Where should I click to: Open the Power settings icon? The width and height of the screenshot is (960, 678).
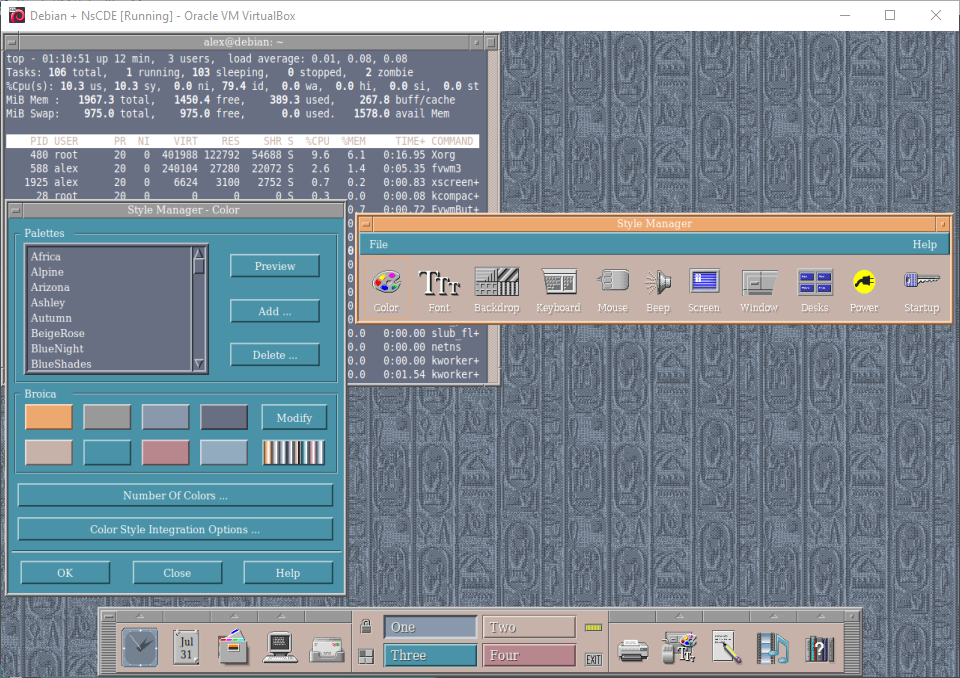864,283
